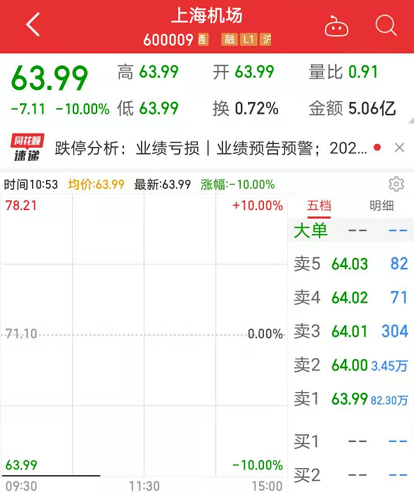Click the 82.30万 volume at 卖1
The image size is (414, 492).
point(389,400)
